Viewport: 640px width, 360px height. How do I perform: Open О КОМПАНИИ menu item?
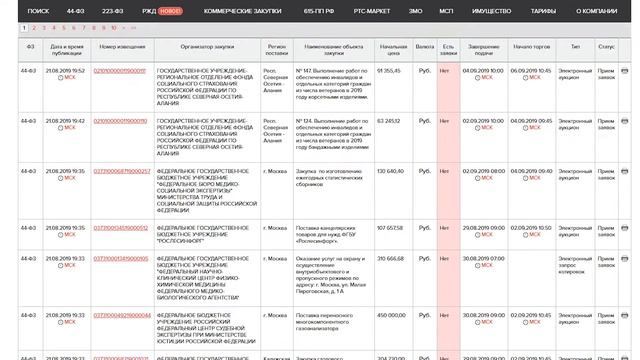[x=596, y=11]
